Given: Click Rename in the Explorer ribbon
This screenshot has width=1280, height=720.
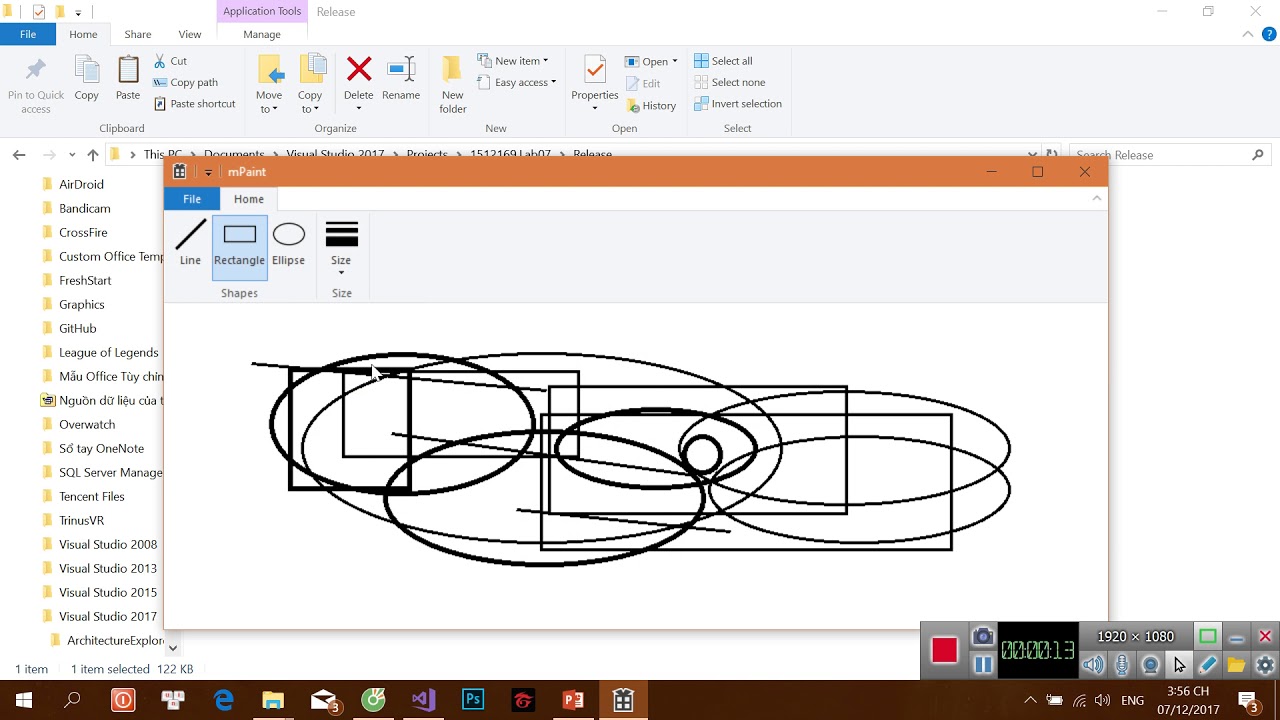Looking at the screenshot, I should [x=401, y=78].
